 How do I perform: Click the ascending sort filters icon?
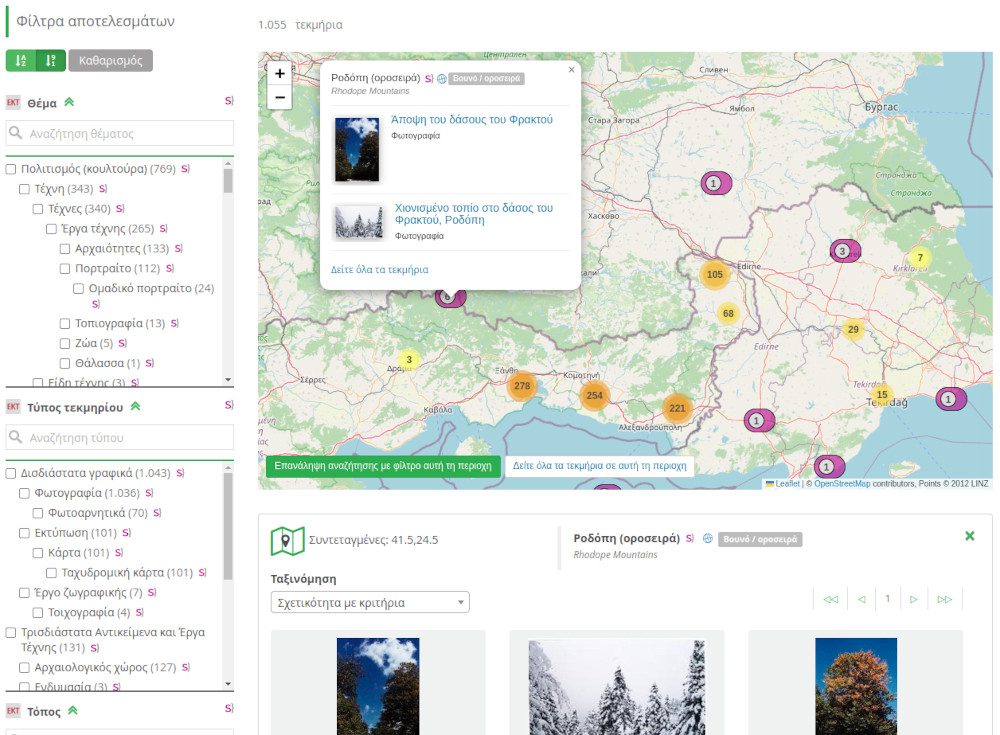pos(21,61)
